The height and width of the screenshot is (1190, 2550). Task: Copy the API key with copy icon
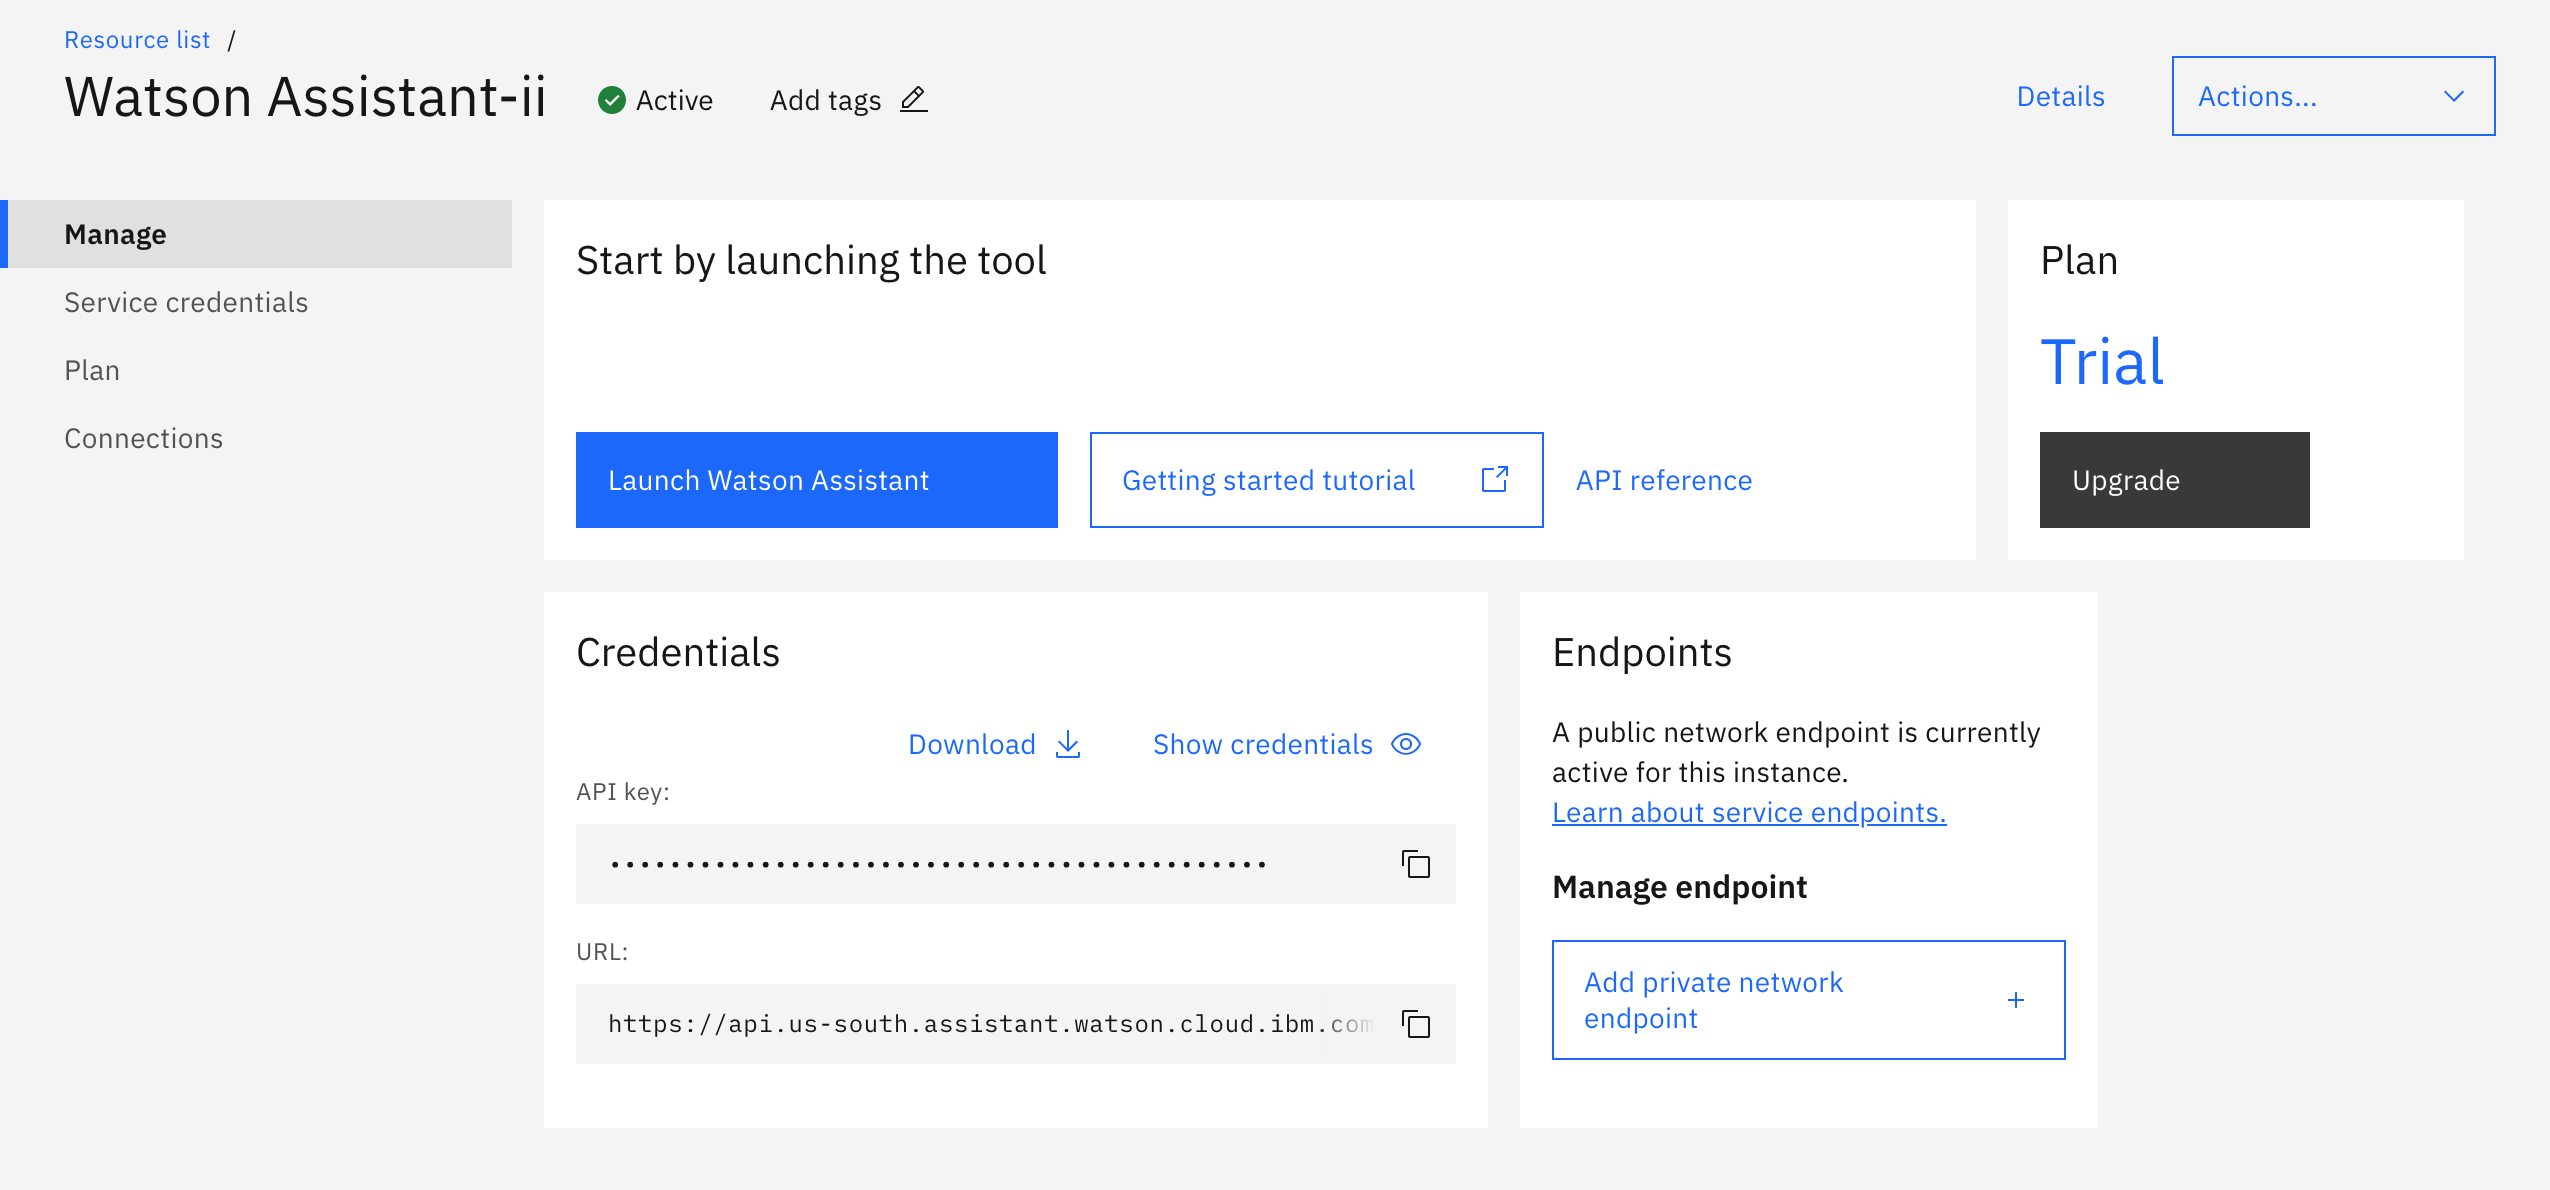pos(1415,864)
